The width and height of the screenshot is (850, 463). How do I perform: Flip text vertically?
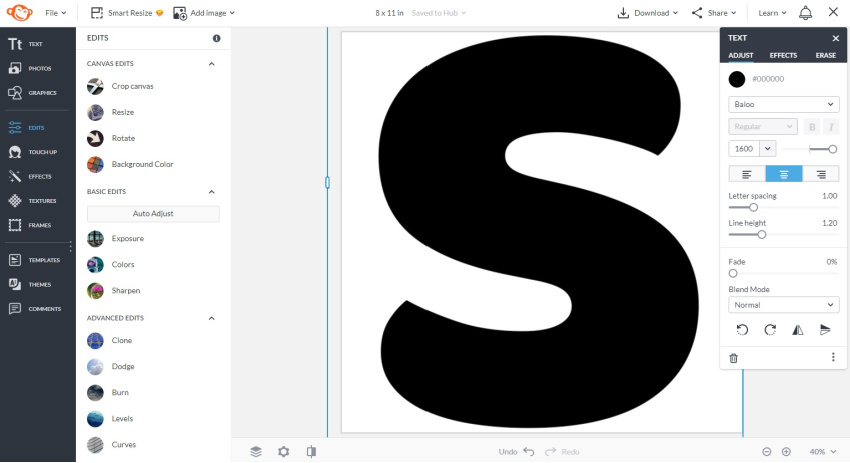tap(825, 330)
